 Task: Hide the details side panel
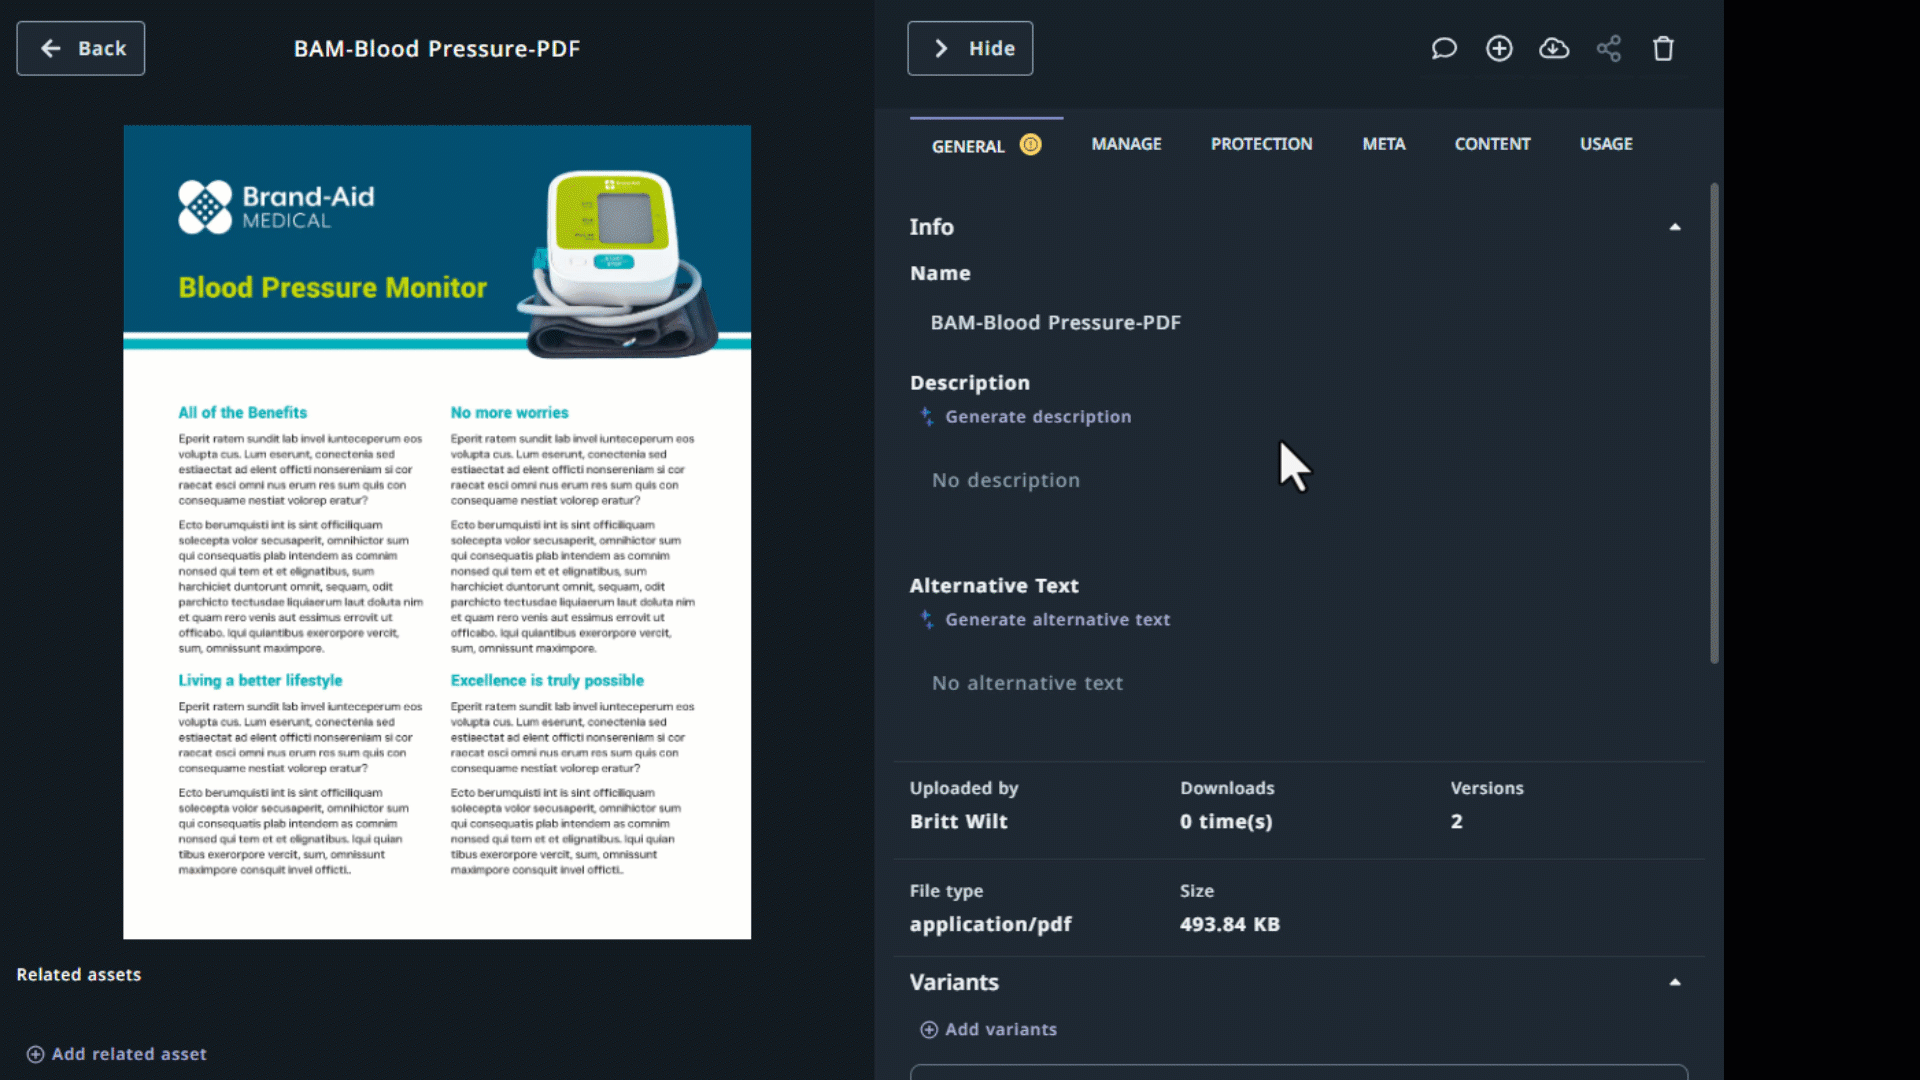click(969, 48)
